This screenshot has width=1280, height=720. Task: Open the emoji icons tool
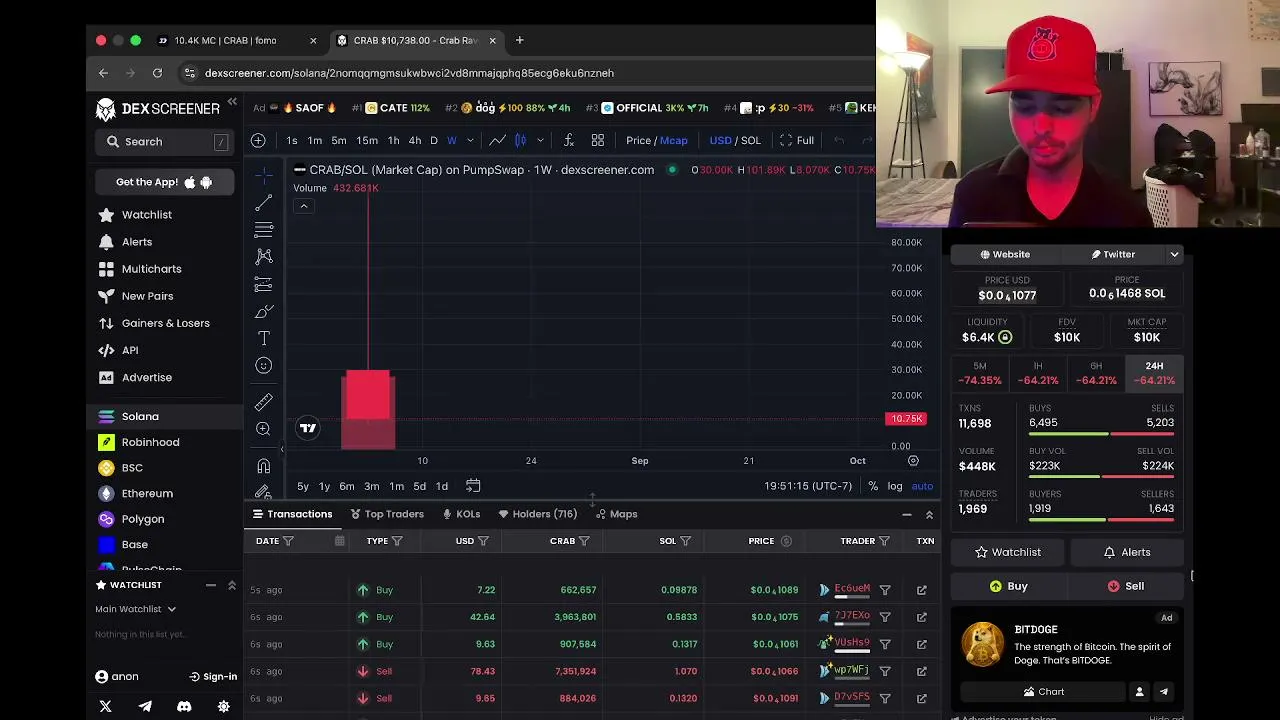click(264, 366)
